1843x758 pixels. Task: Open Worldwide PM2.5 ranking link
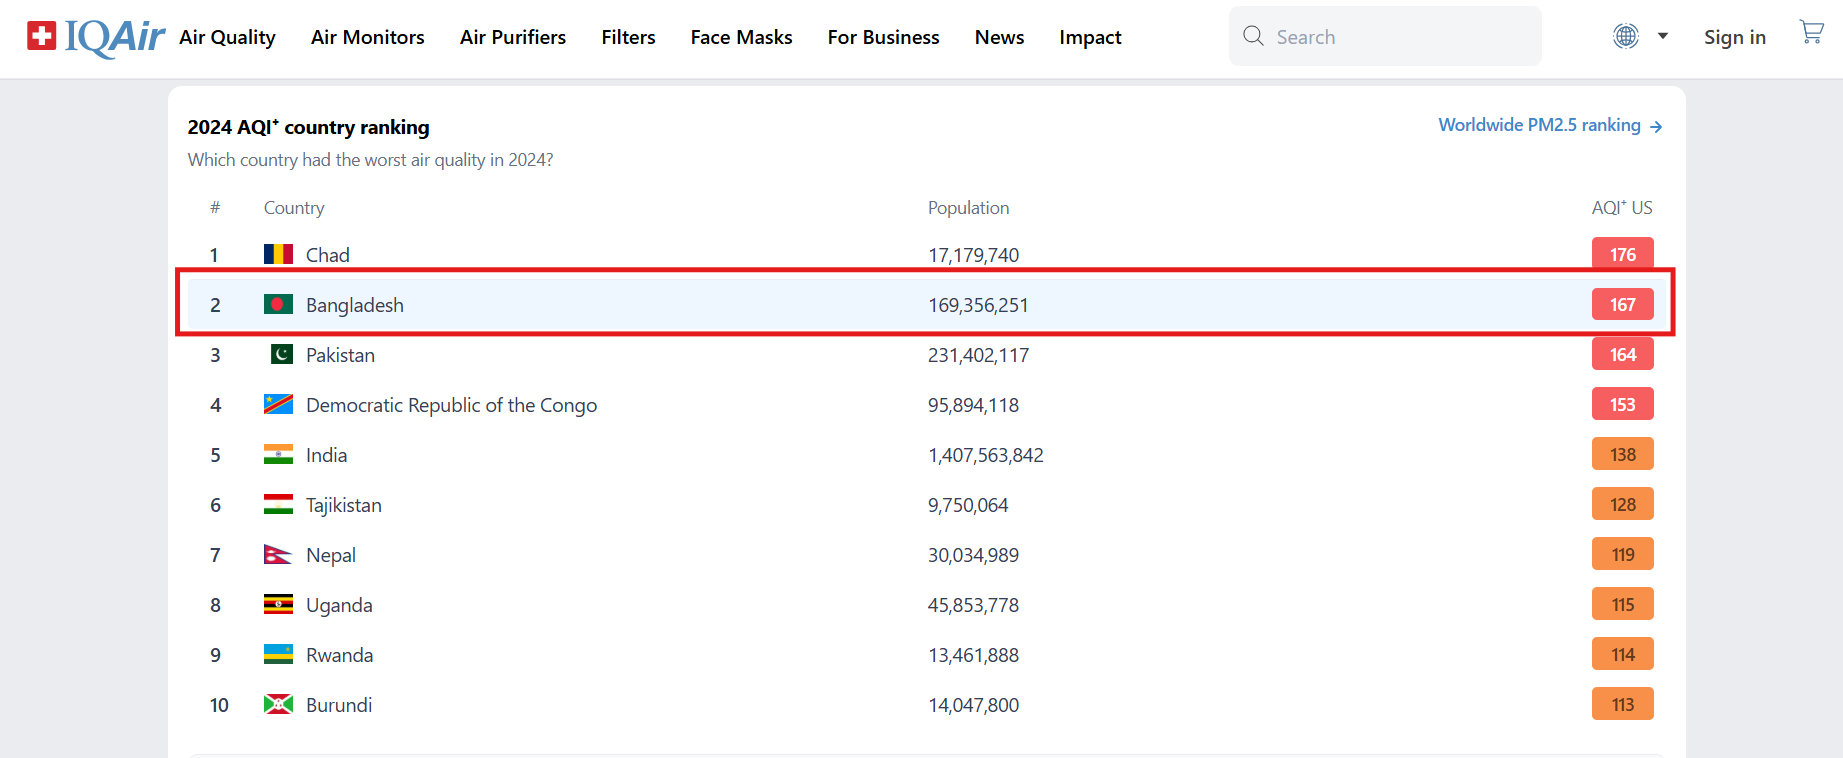pos(1550,125)
